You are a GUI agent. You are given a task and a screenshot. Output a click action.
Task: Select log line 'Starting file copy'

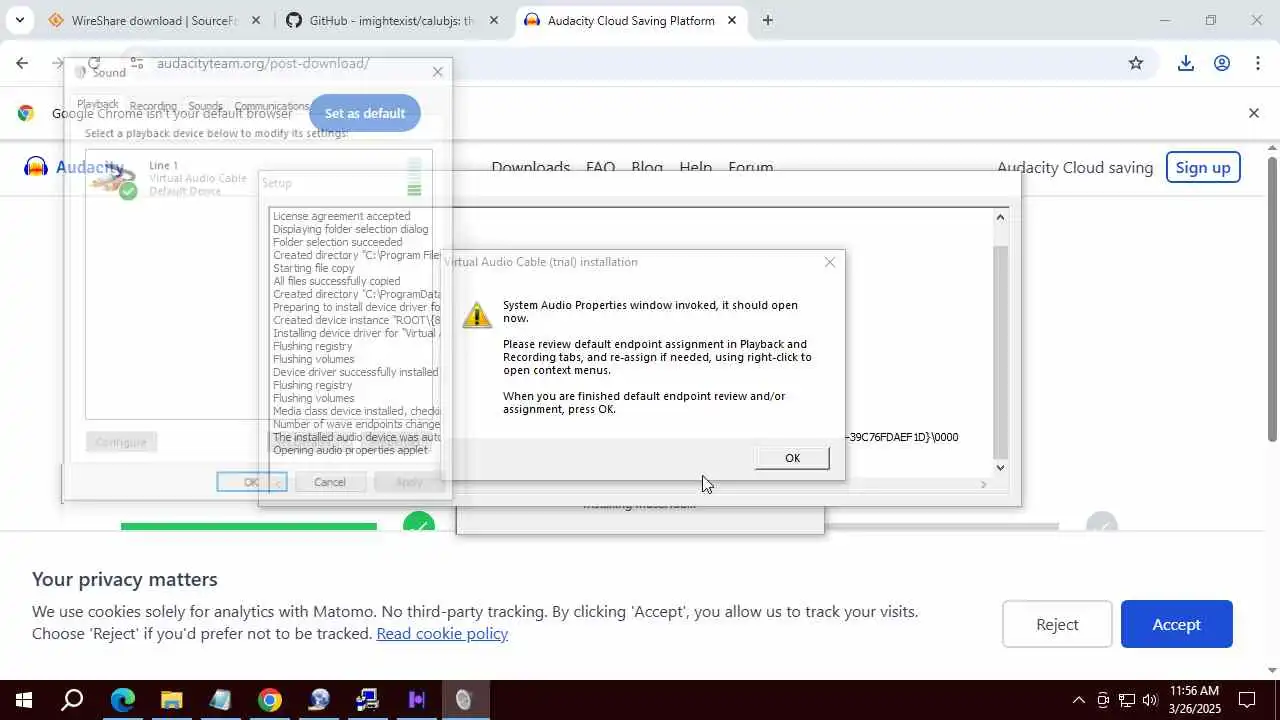[x=313, y=268]
